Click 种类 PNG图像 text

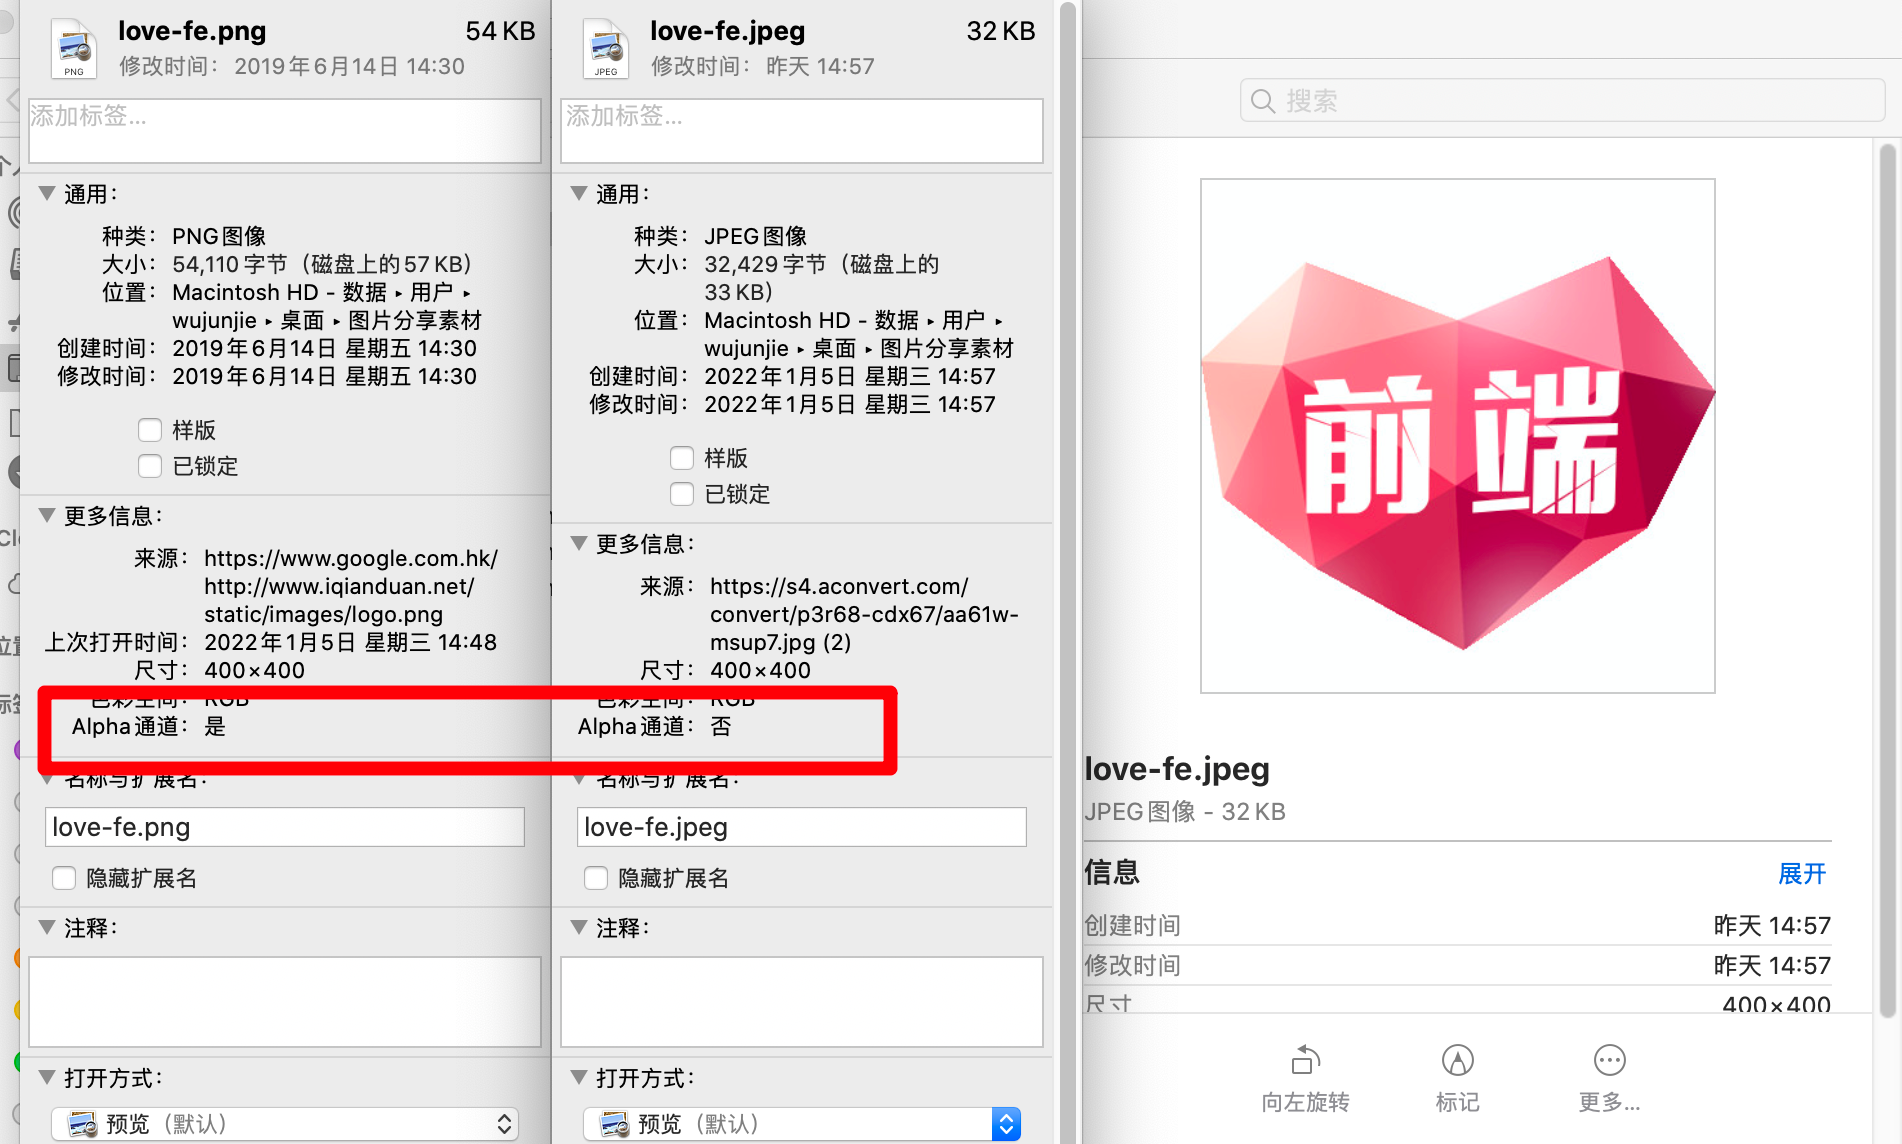coord(219,236)
